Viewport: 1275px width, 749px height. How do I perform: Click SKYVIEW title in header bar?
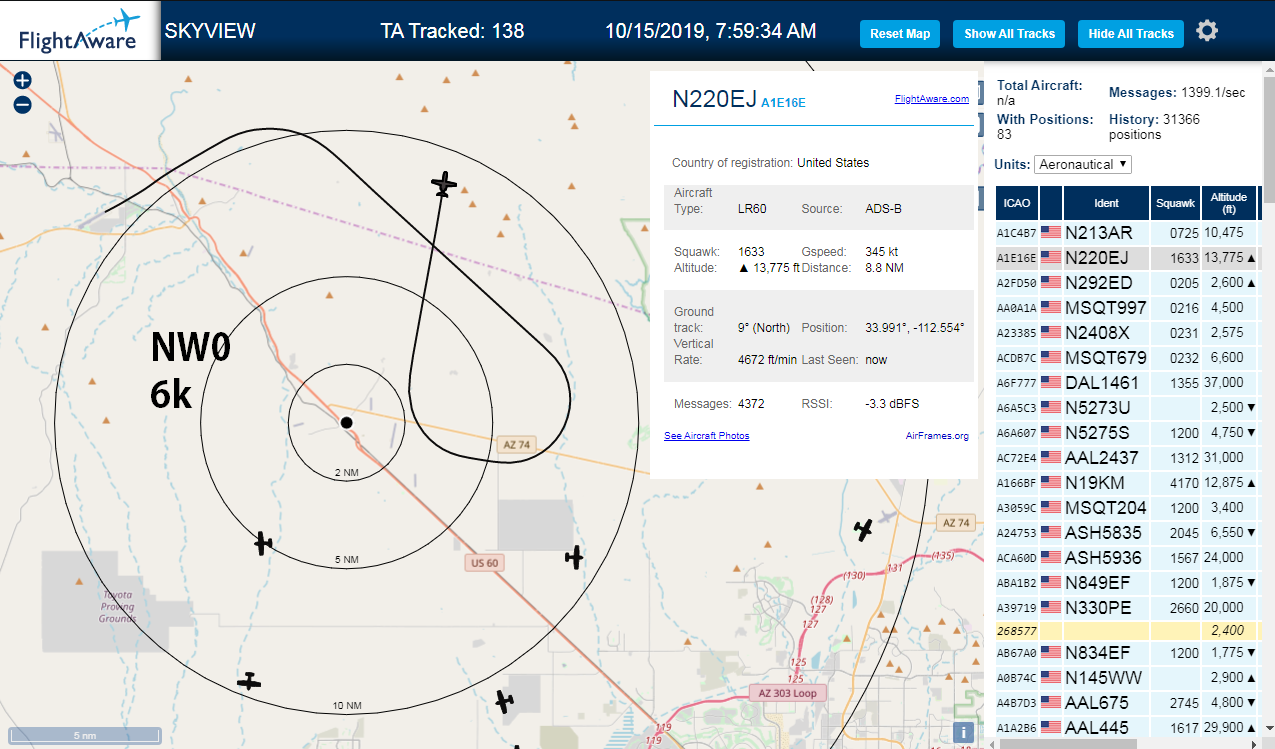[x=210, y=31]
